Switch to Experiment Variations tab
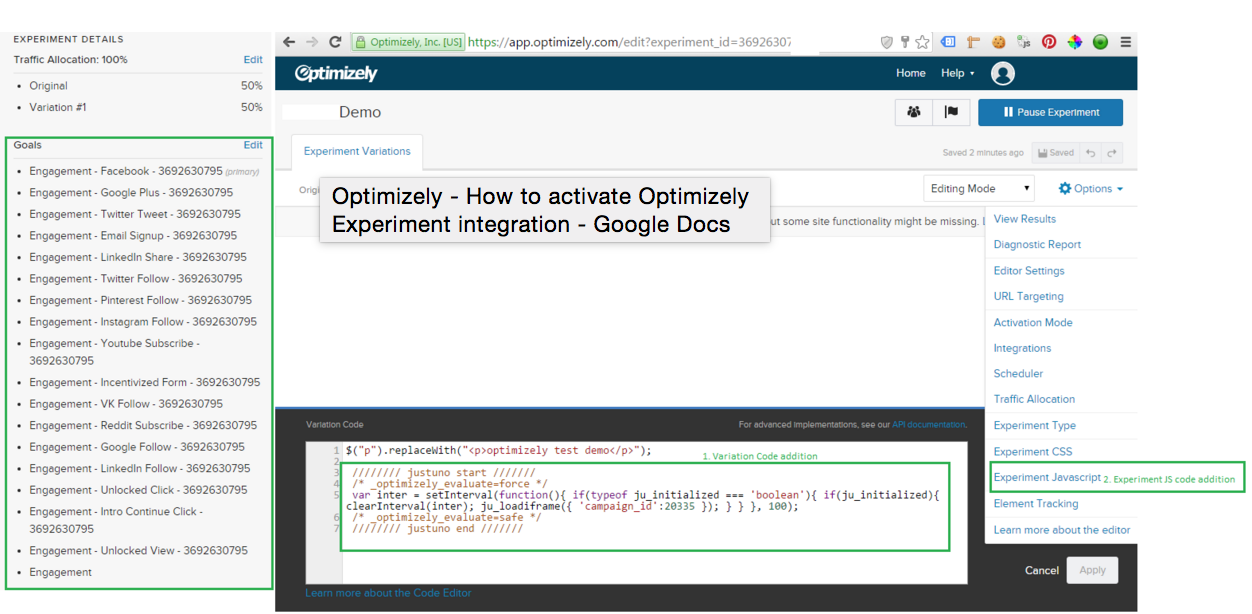This screenshot has height=614, width=1252. (357, 151)
